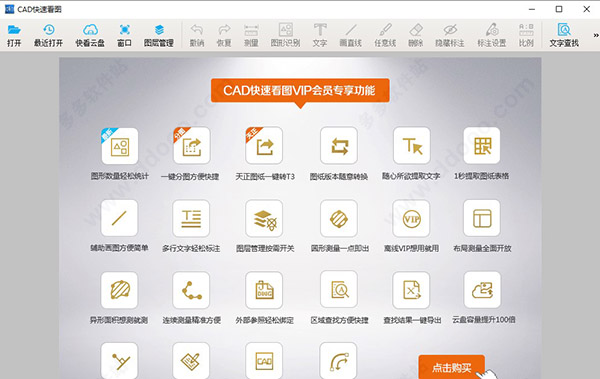This screenshot has width=600, height=379.
Task: Click the 区域查找方便快捷 caption text
Action: click(339, 320)
